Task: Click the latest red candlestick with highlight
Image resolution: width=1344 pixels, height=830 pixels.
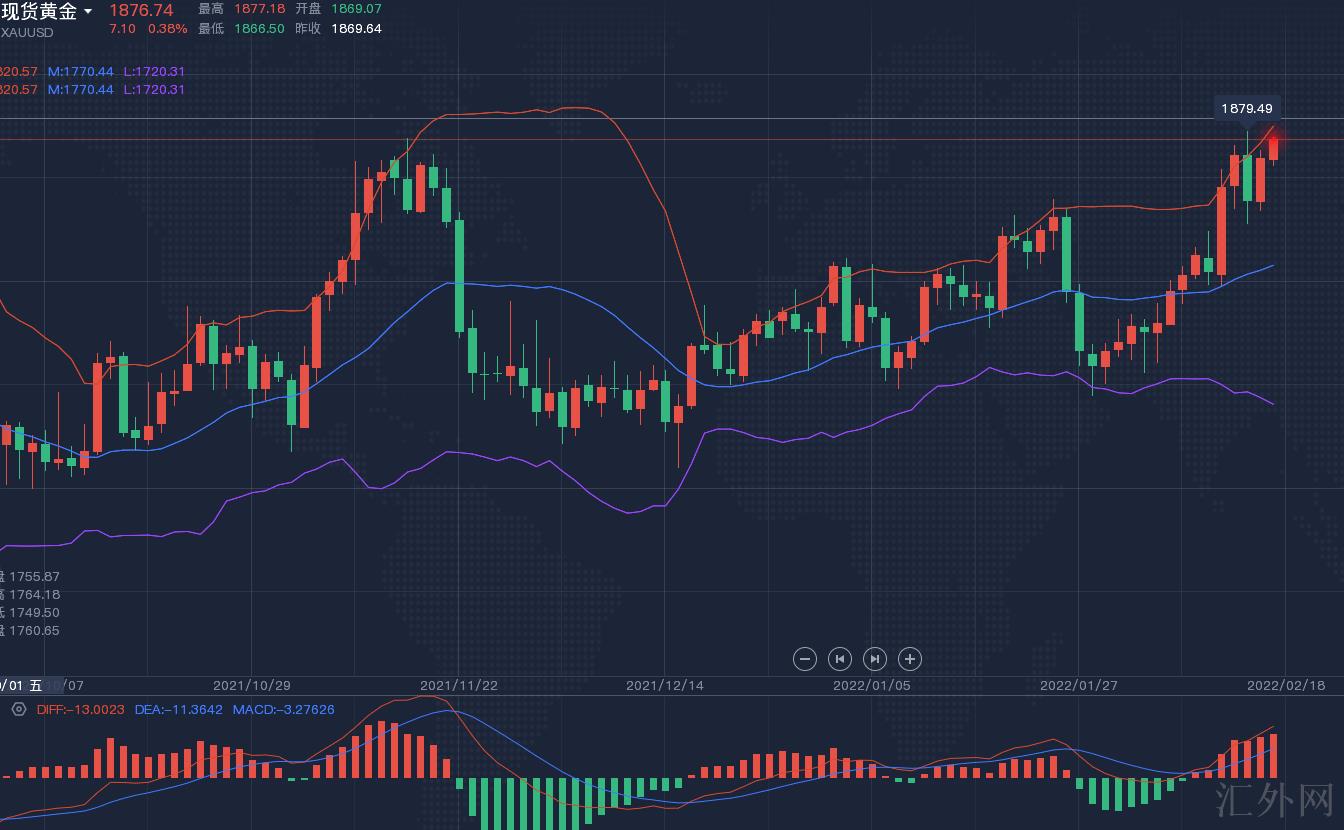Action: 1273,148
